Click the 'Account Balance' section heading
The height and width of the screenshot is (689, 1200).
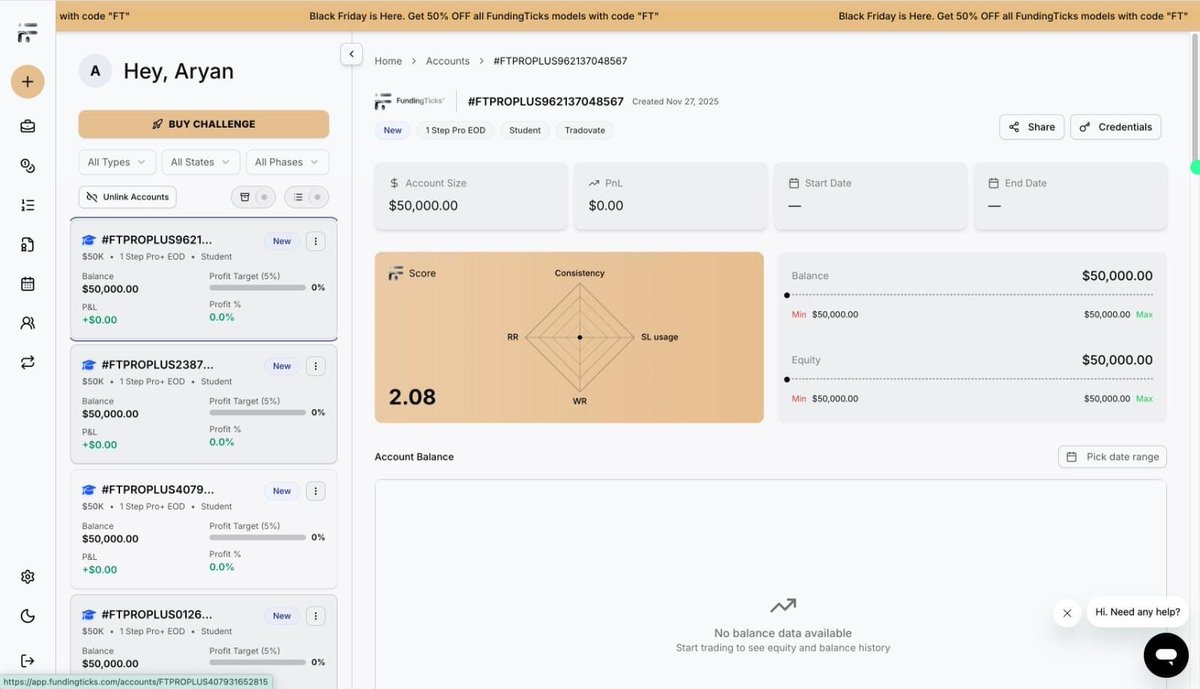[414, 457]
